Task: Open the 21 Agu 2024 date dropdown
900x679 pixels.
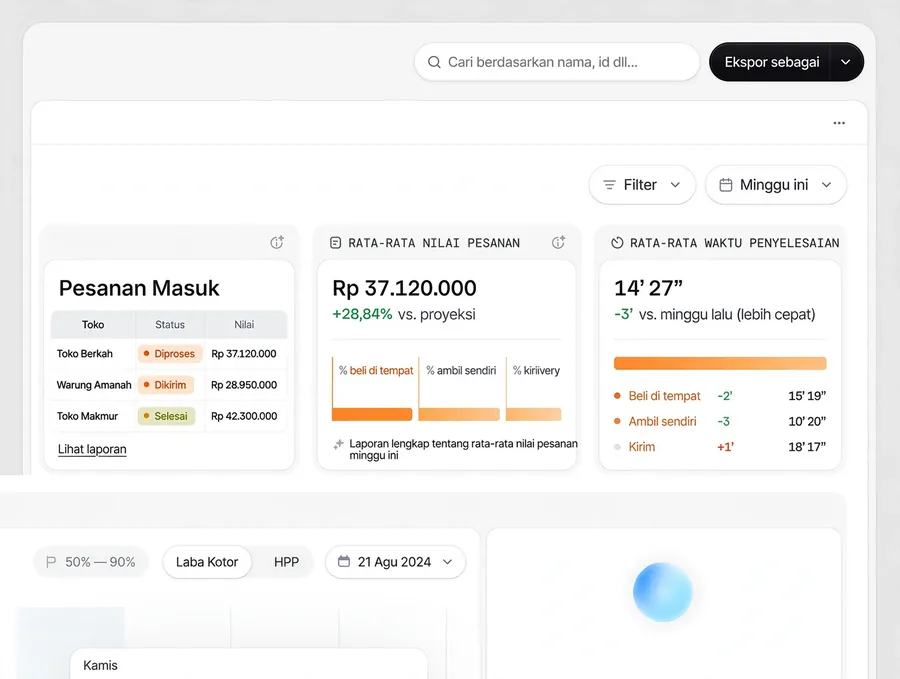Action: (395, 562)
